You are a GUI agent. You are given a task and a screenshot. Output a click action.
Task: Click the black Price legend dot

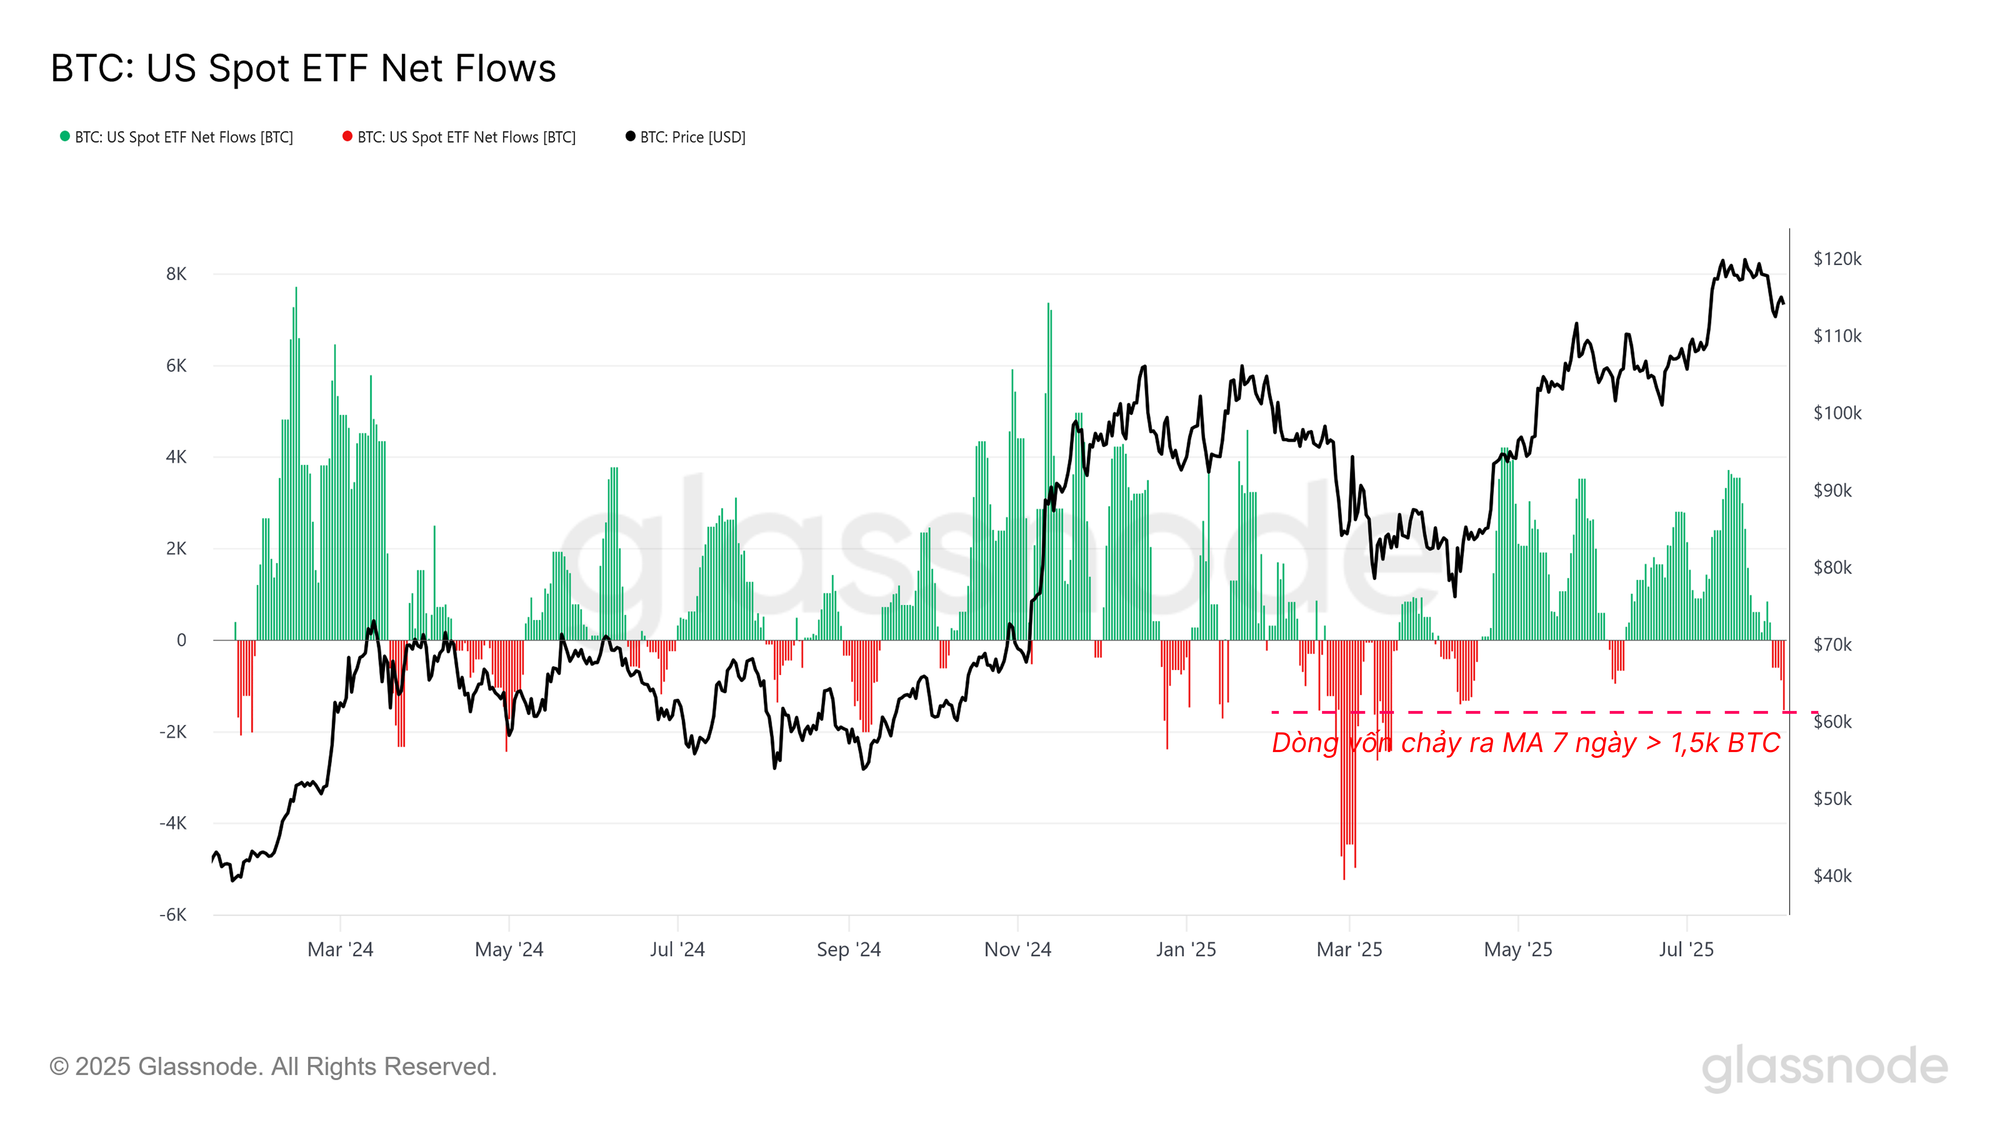[630, 136]
